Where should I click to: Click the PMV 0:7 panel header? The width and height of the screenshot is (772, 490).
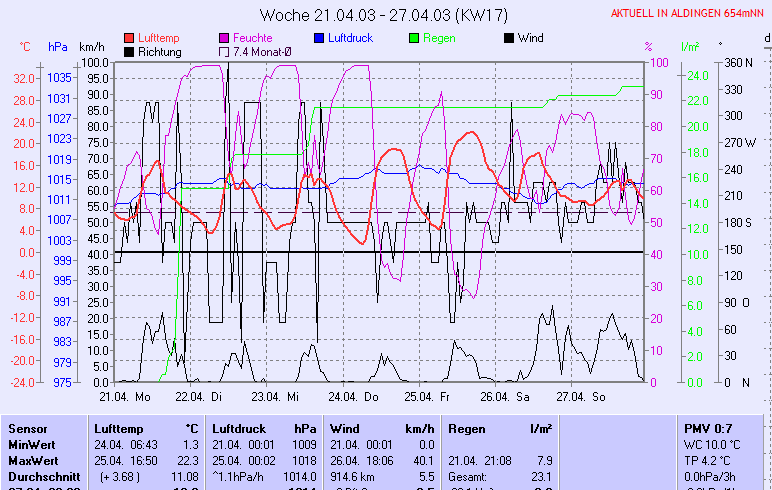pos(708,428)
